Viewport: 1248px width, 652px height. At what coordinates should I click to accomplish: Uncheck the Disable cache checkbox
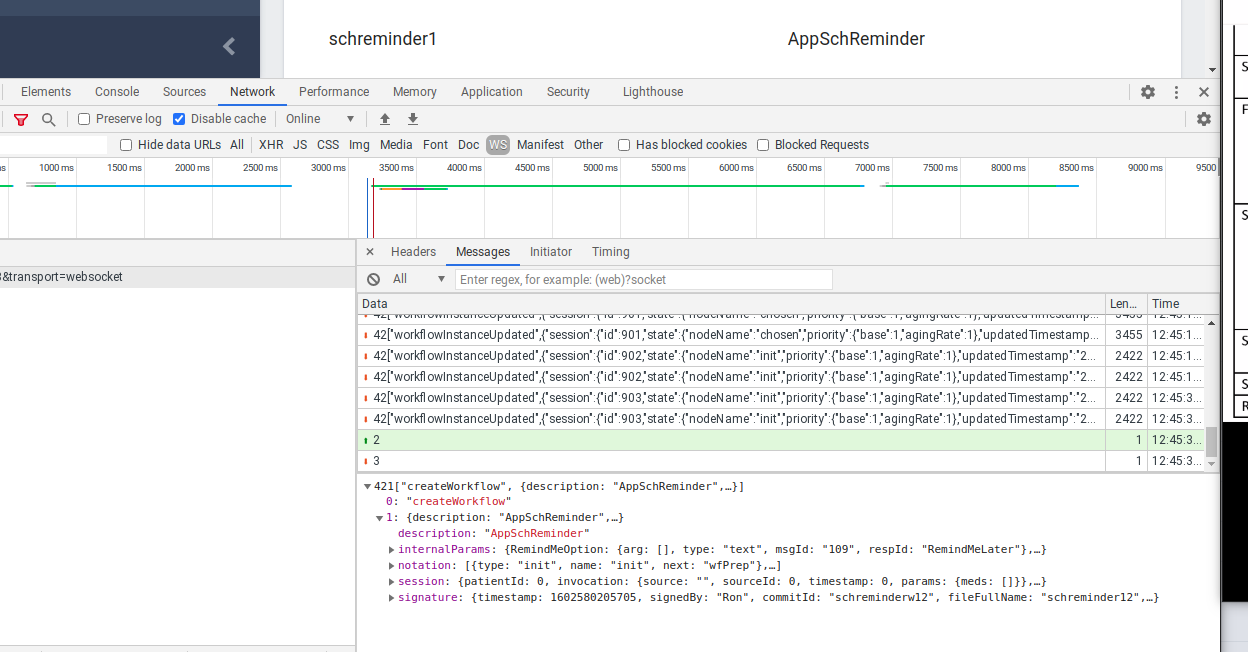point(179,119)
